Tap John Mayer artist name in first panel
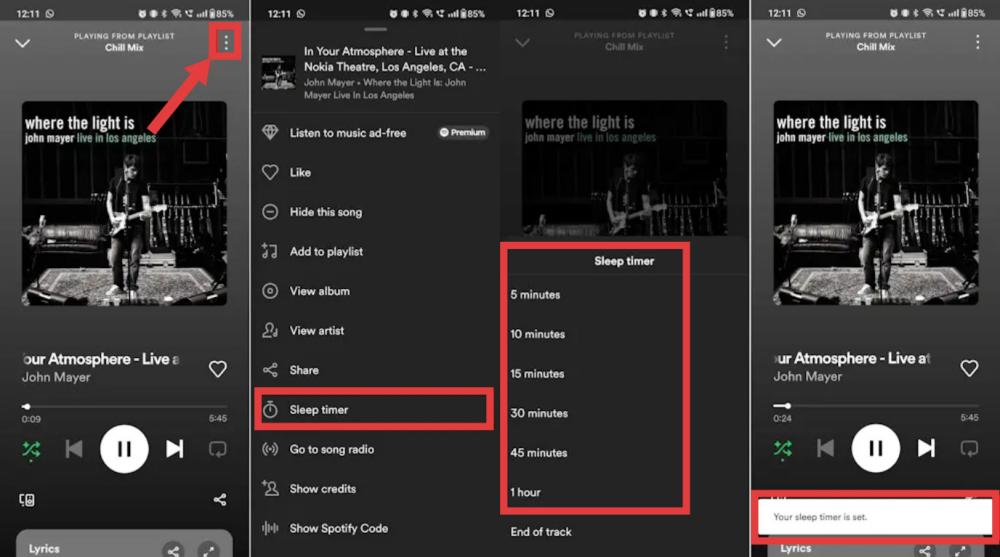The image size is (1000, 557). [56, 377]
